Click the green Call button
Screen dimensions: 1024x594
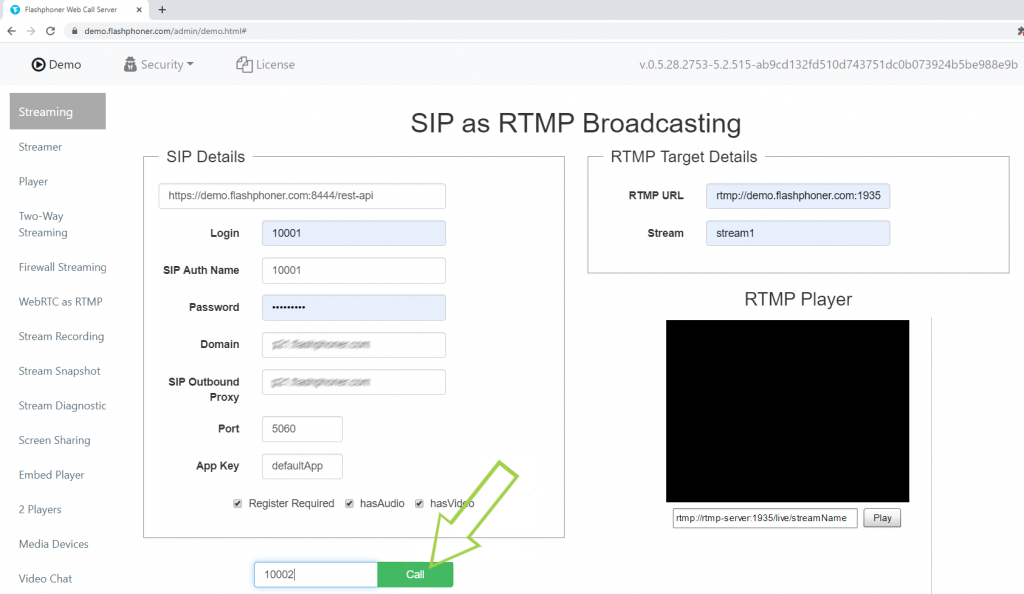coord(415,574)
